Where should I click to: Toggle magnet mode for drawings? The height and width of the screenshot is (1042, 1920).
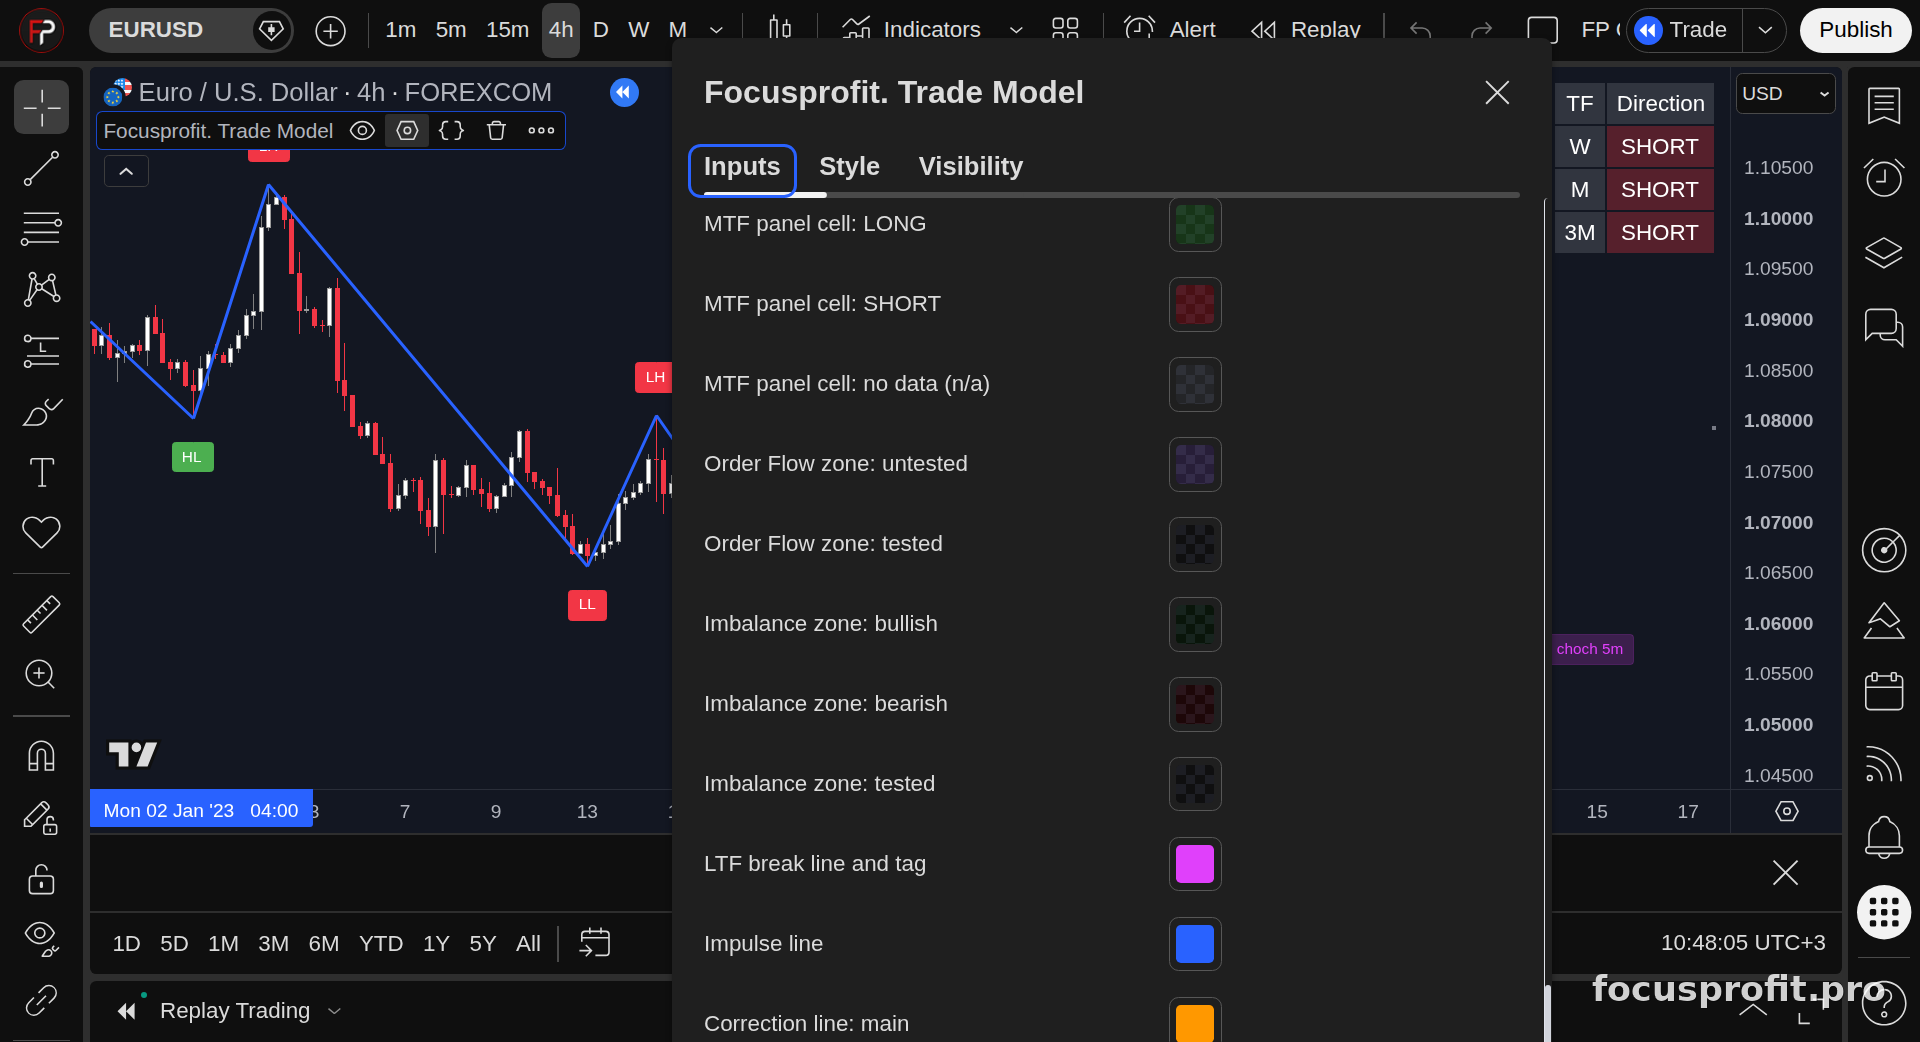tap(41, 757)
